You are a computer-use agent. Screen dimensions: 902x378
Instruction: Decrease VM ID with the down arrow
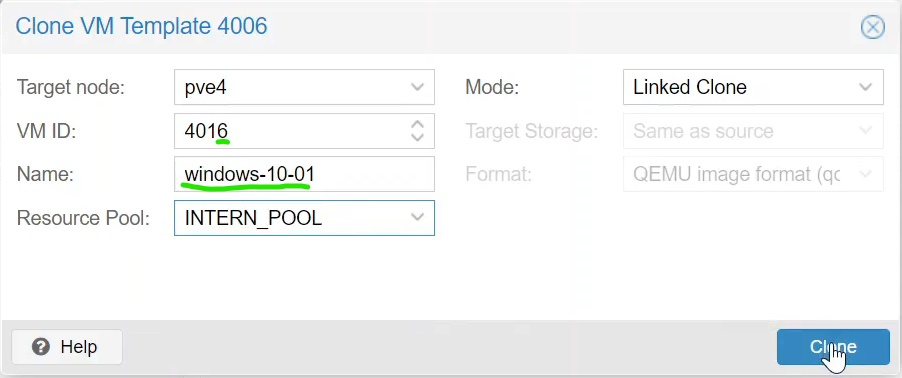pos(417,137)
